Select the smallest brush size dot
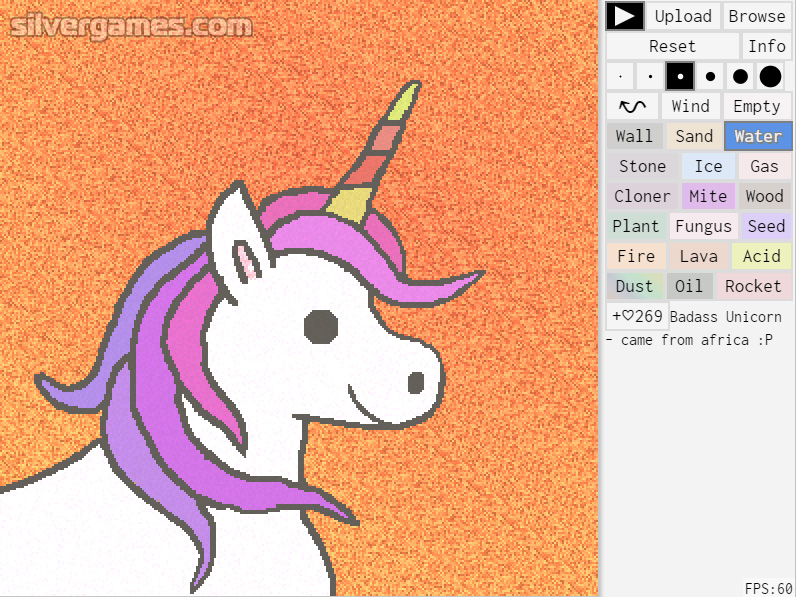 click(x=620, y=76)
